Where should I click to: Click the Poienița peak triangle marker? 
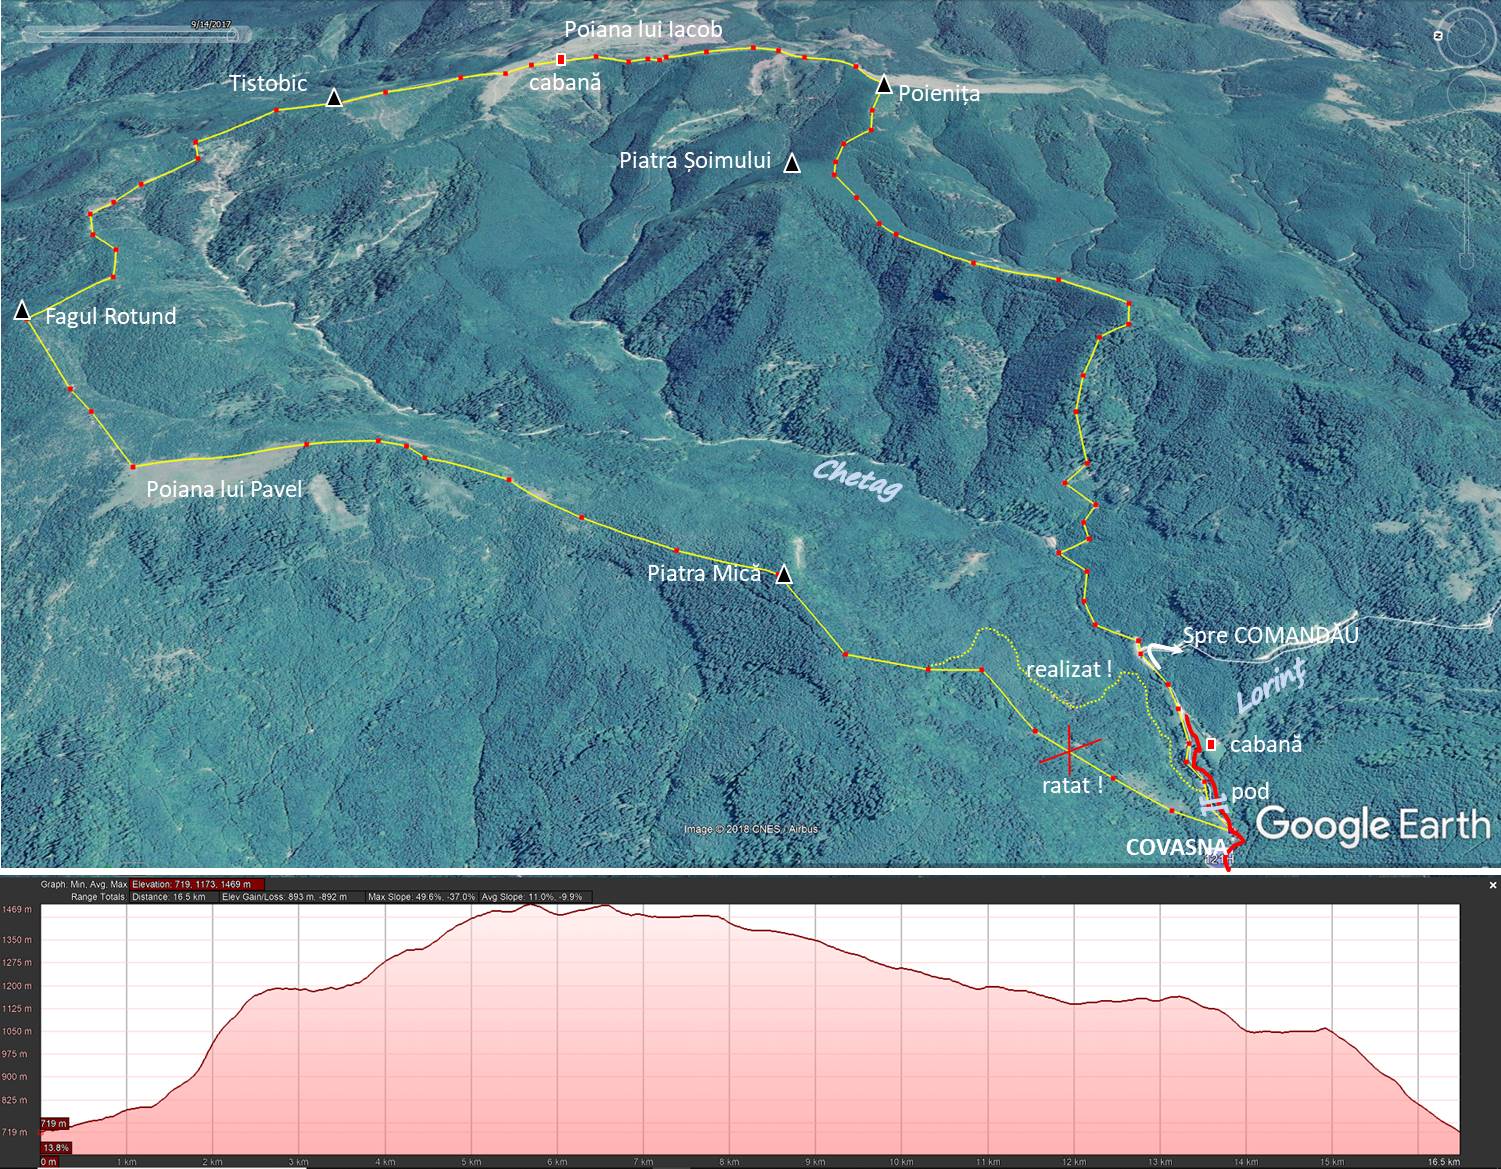884,85
